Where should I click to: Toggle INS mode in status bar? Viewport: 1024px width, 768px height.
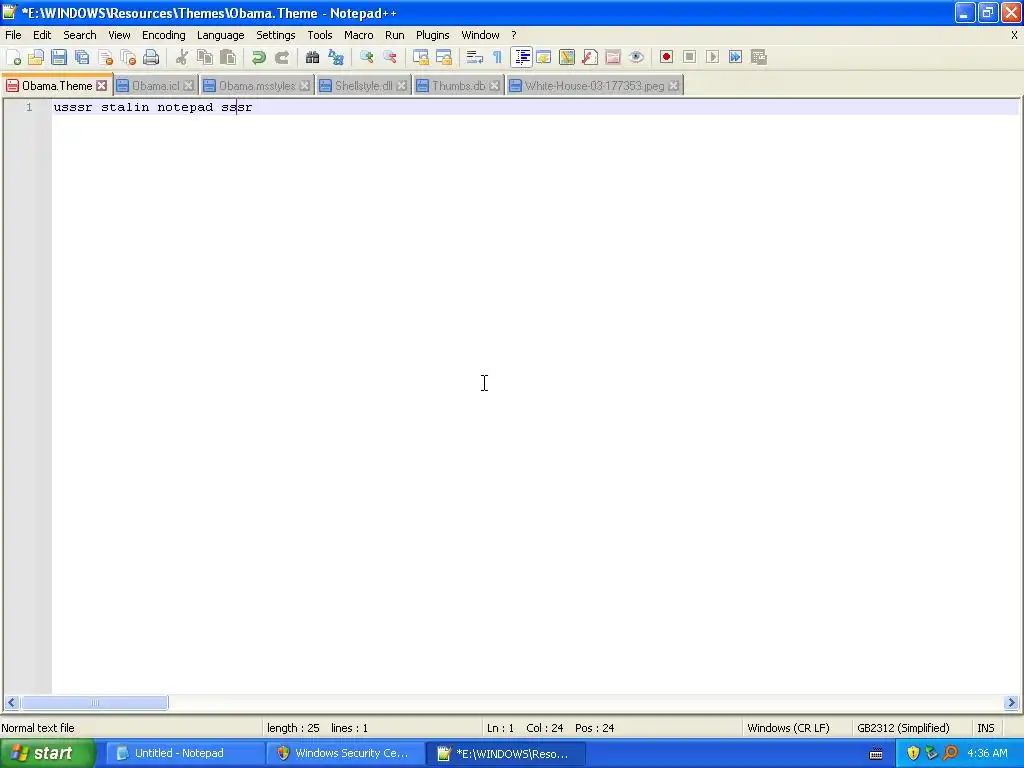[985, 728]
